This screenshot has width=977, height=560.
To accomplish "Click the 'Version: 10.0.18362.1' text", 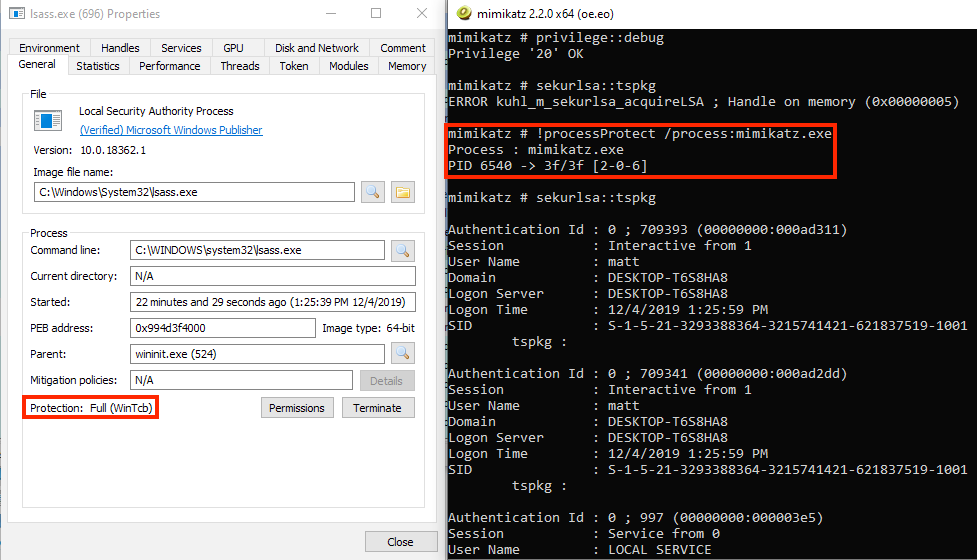I will [x=89, y=150].
